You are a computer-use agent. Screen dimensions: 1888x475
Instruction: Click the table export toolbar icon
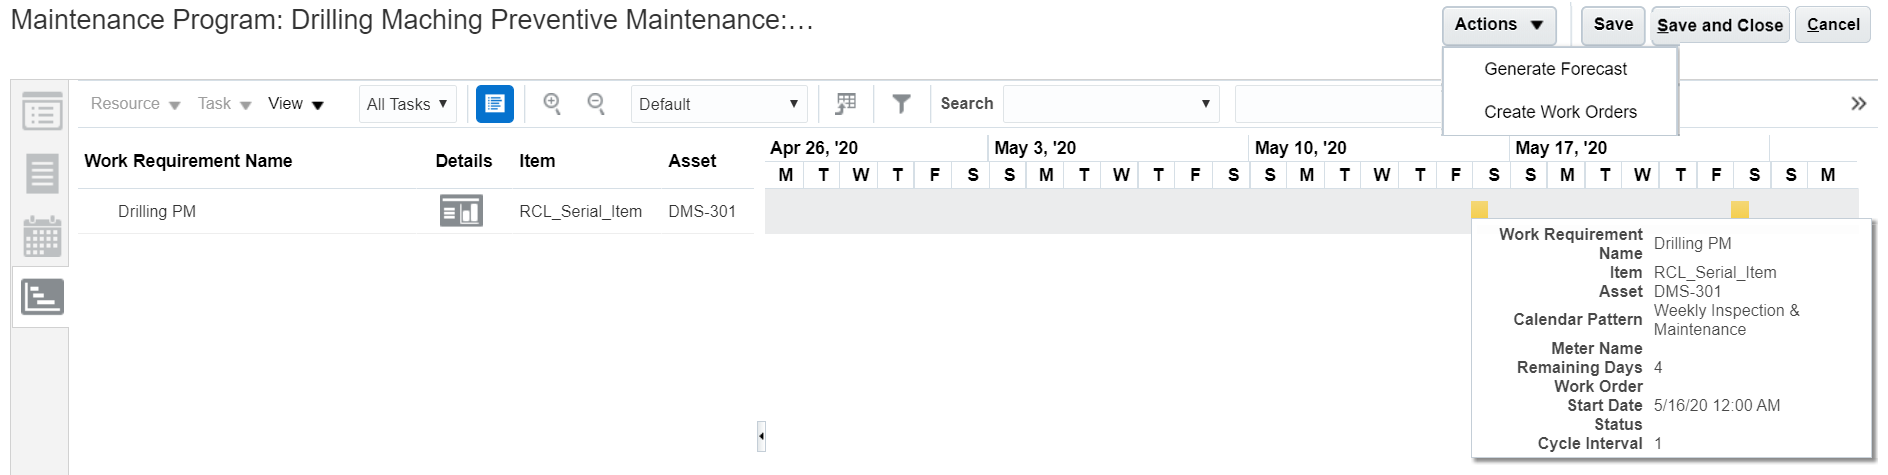pos(846,103)
